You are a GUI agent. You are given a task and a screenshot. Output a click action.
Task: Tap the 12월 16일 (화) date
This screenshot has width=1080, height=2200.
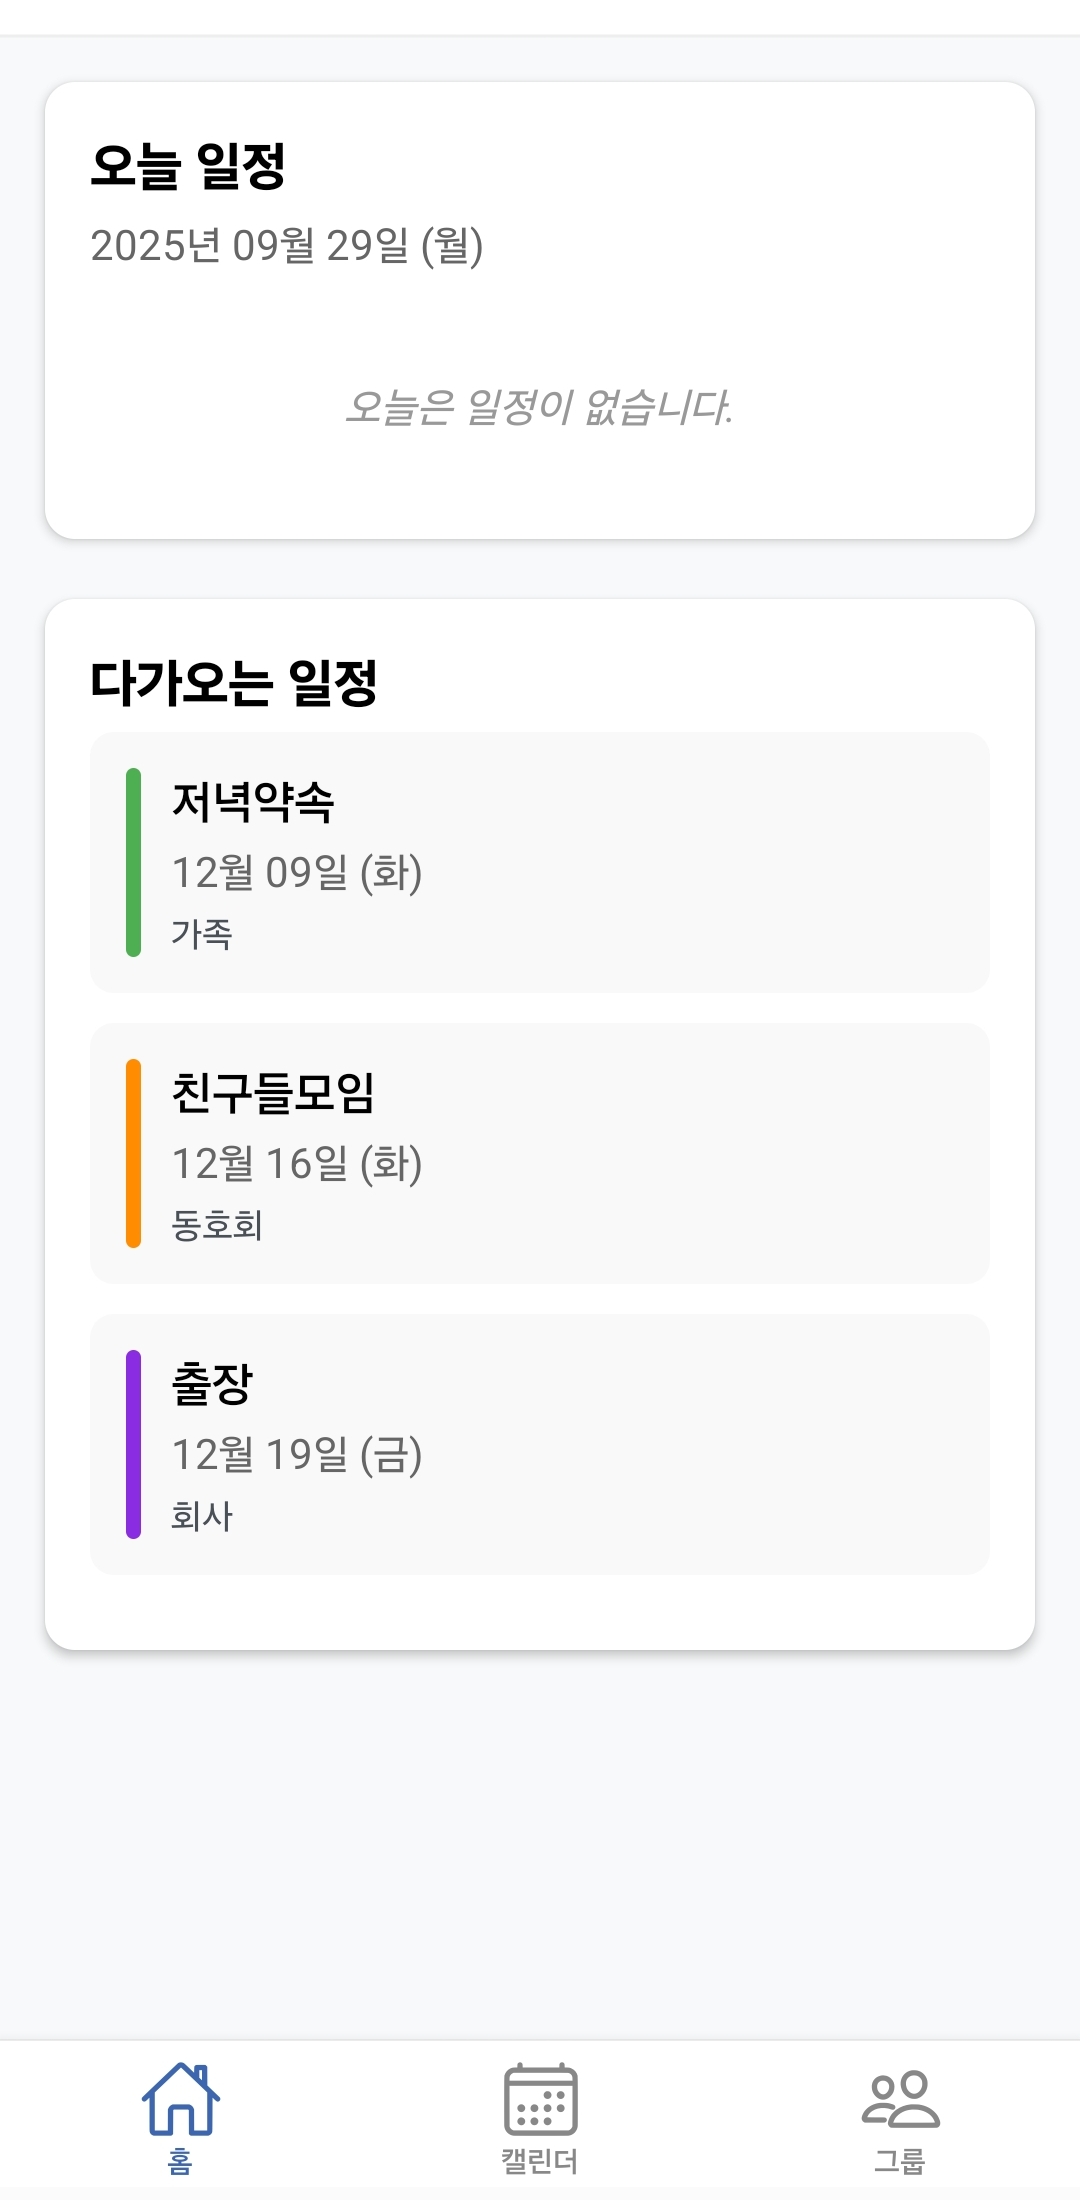coord(297,1164)
